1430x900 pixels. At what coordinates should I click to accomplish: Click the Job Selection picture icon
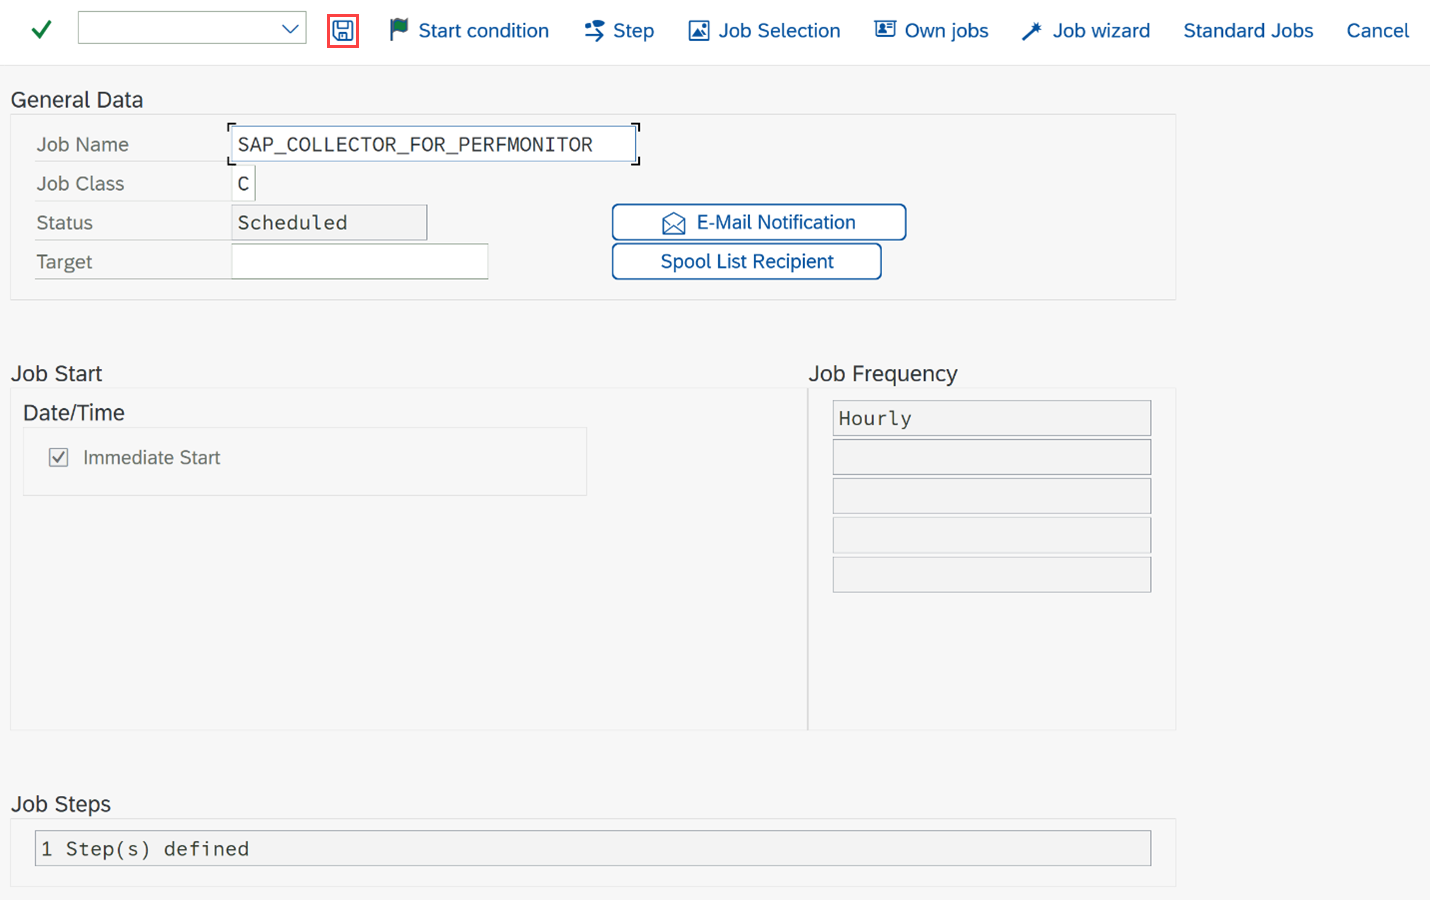(x=699, y=31)
